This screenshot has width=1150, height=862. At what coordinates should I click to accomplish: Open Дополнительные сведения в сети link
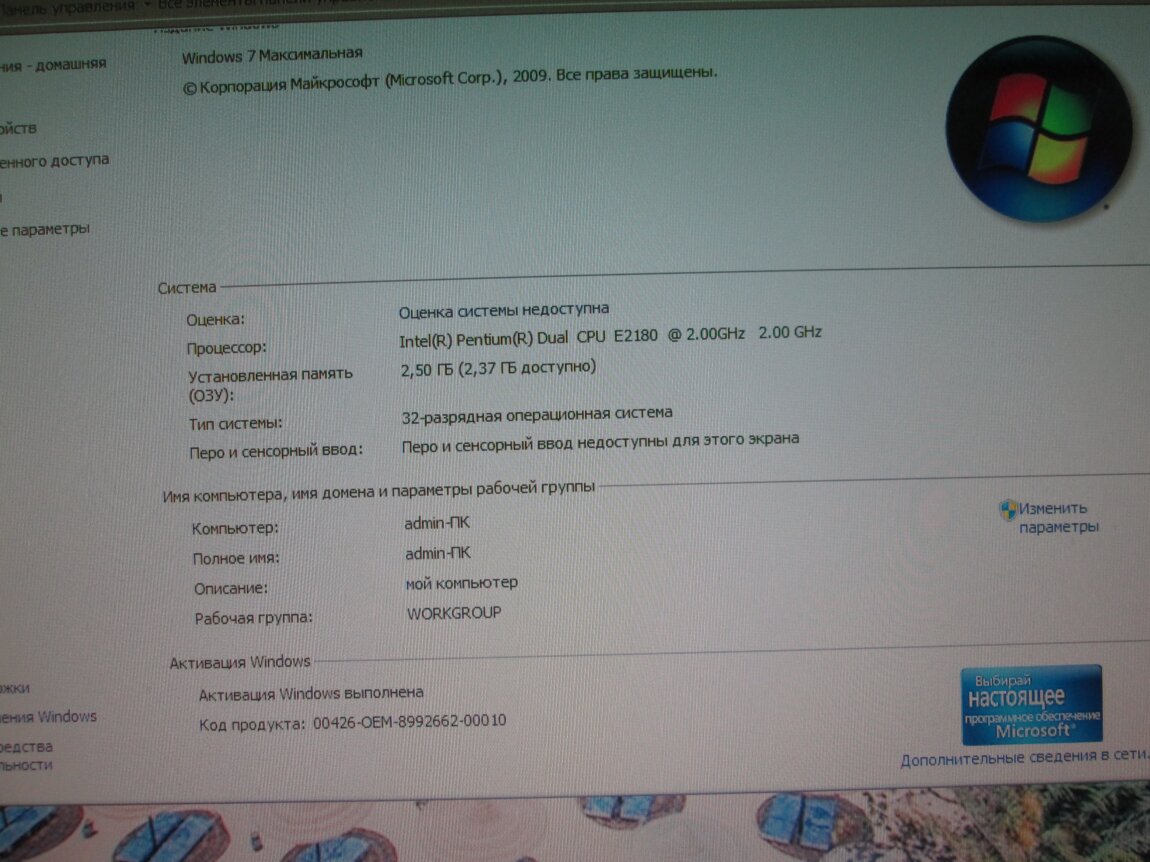tap(1019, 760)
